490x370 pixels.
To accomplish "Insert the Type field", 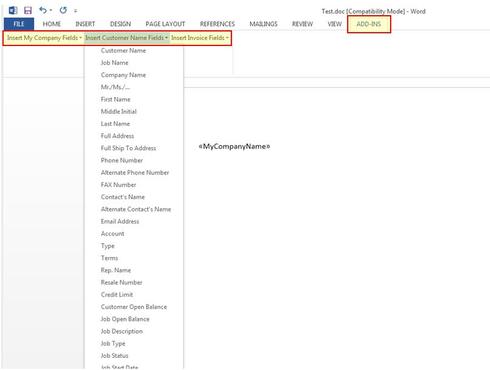I will 108,246.
